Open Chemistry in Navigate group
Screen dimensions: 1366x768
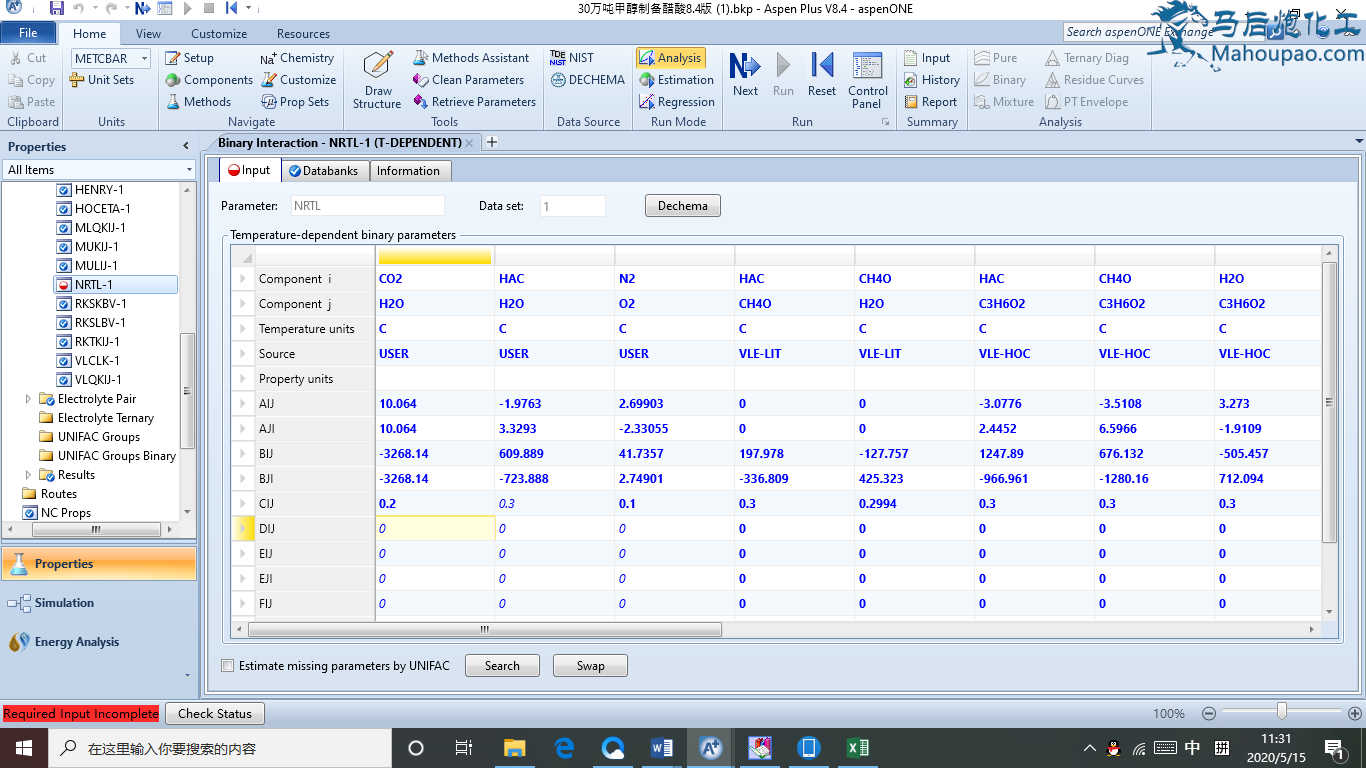(x=297, y=58)
